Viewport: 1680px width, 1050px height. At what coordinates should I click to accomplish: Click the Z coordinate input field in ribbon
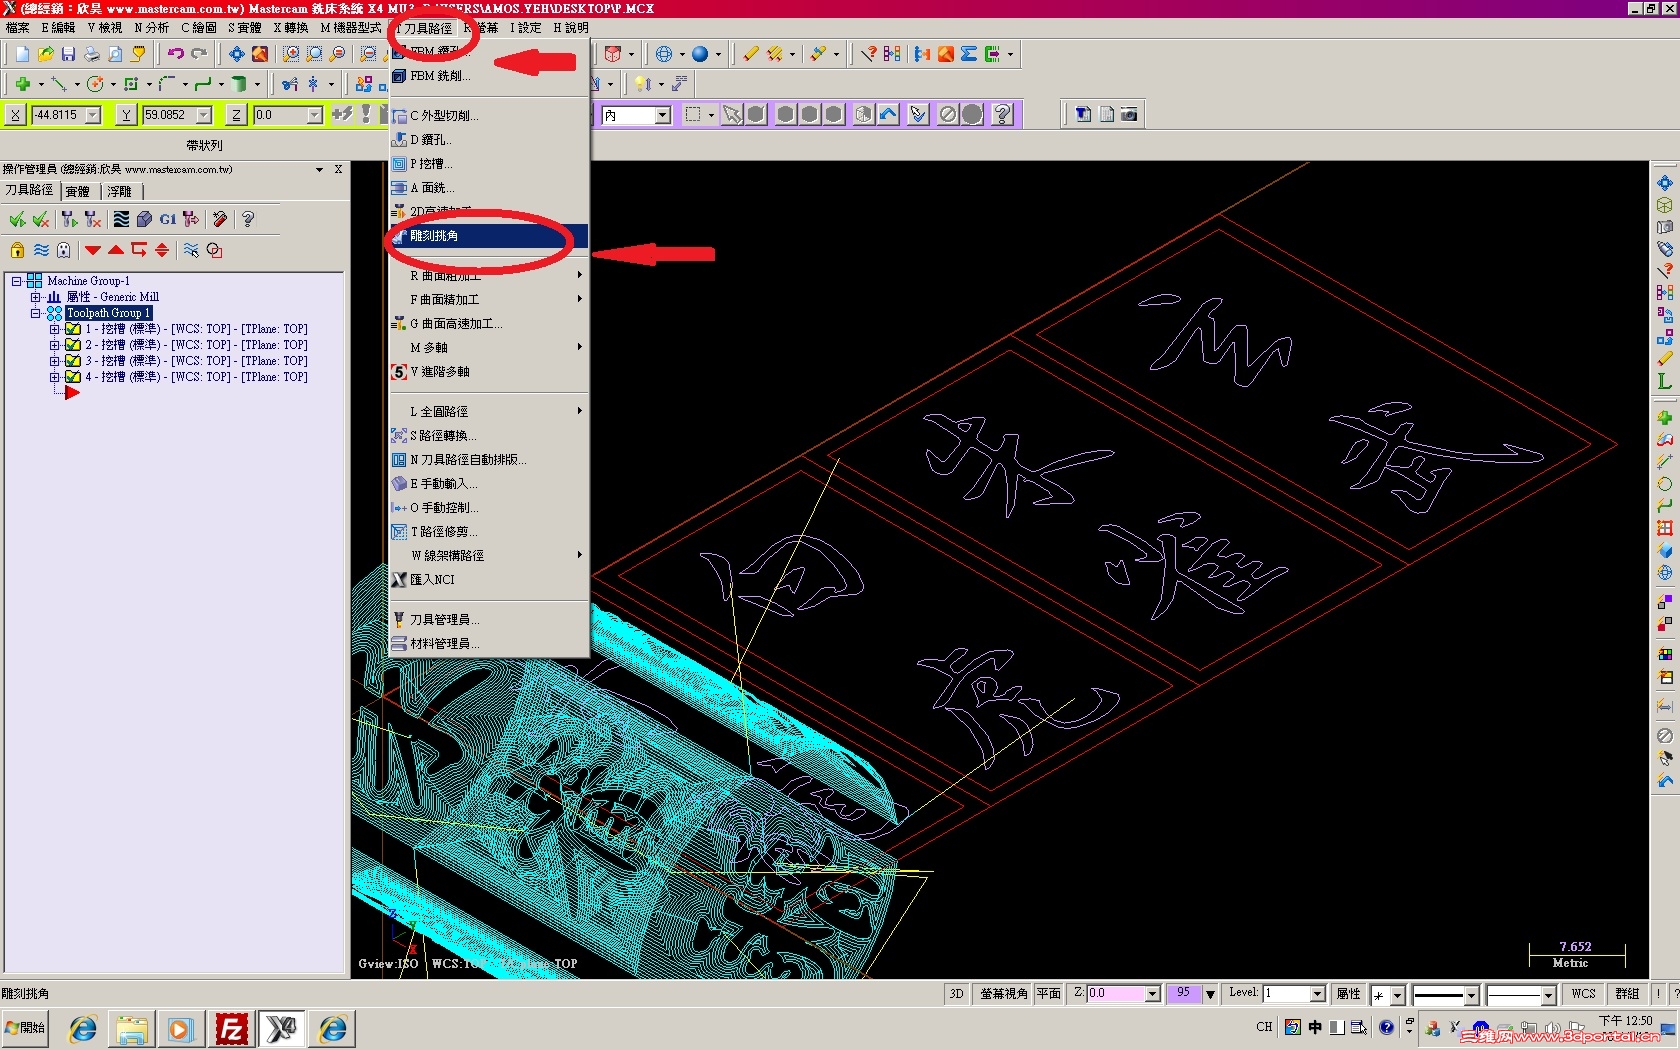(280, 115)
